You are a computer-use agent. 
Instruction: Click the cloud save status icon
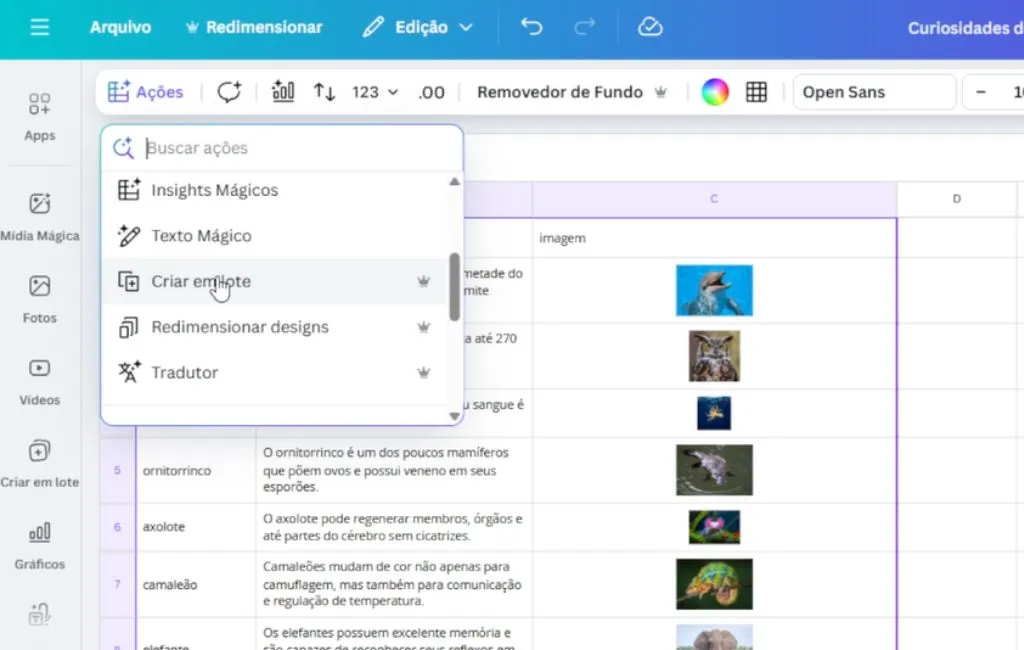(650, 27)
